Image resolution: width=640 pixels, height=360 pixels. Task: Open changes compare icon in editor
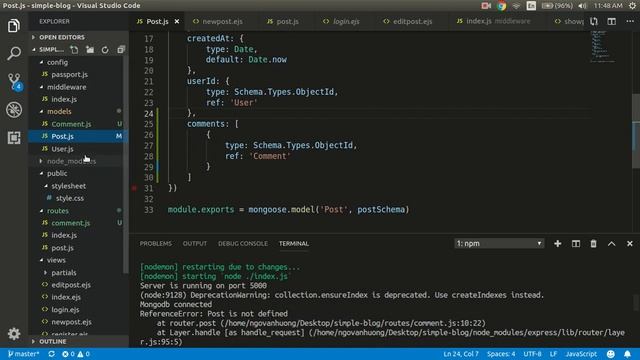tap(594, 21)
